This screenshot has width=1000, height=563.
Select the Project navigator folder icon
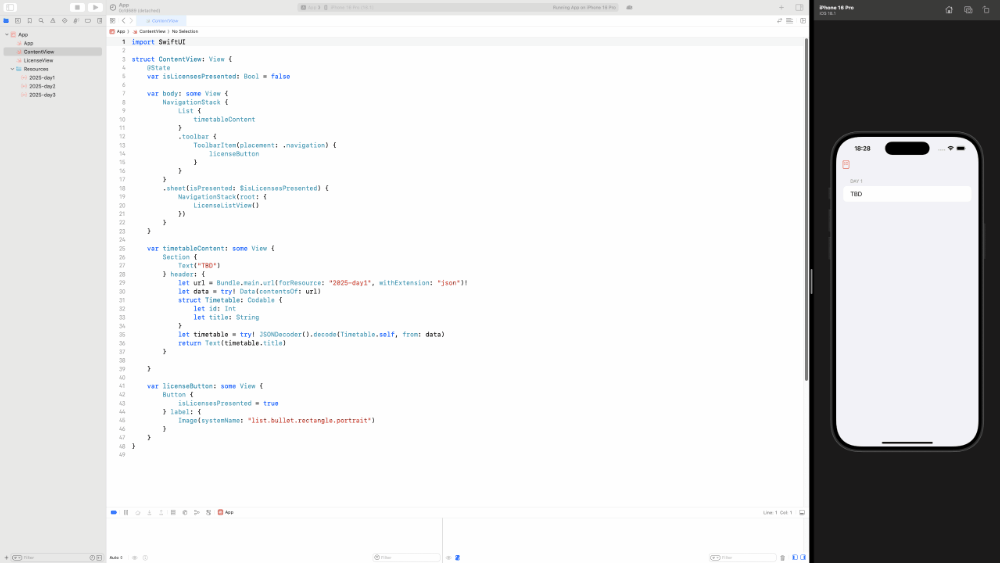(x=6, y=21)
